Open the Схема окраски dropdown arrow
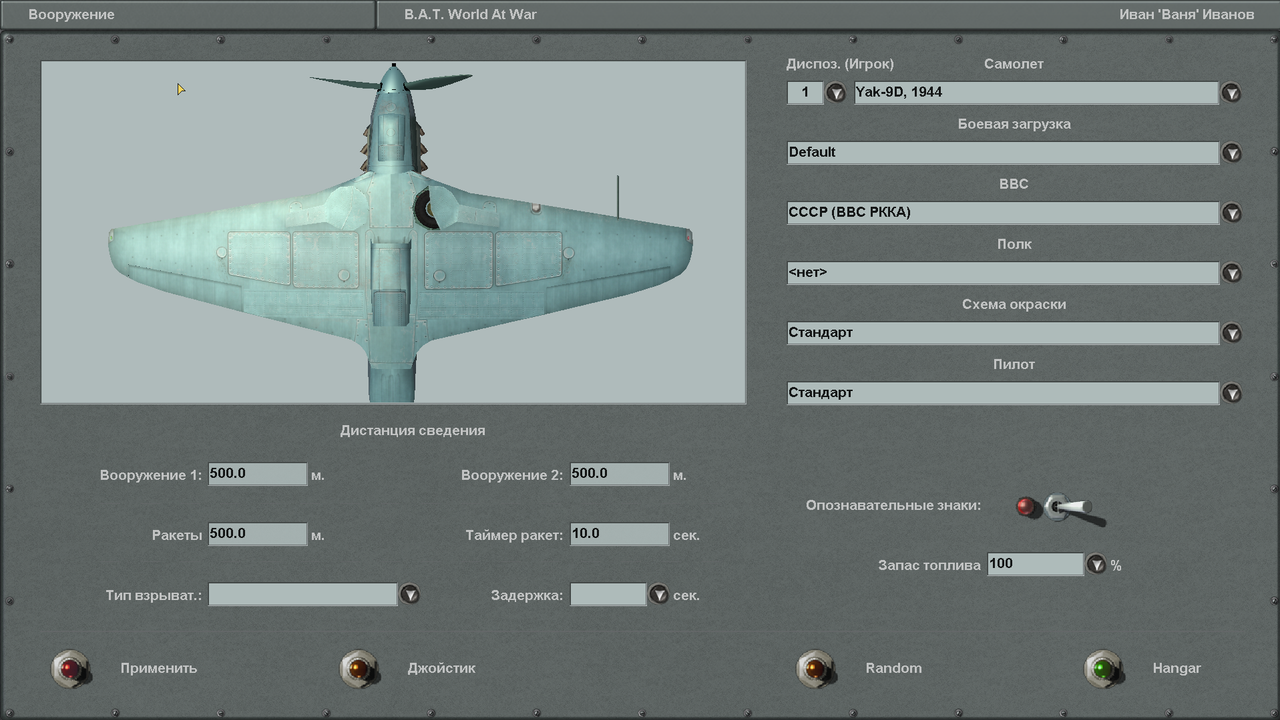 coord(1232,333)
